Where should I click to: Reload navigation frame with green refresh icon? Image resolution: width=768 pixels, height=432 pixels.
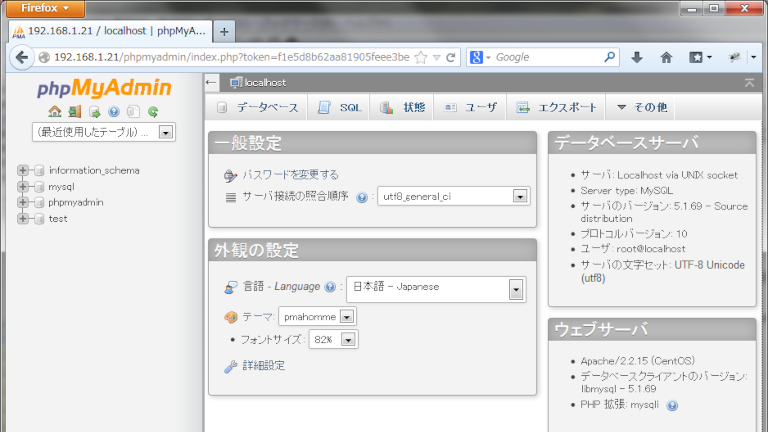pyautogui.click(x=153, y=112)
